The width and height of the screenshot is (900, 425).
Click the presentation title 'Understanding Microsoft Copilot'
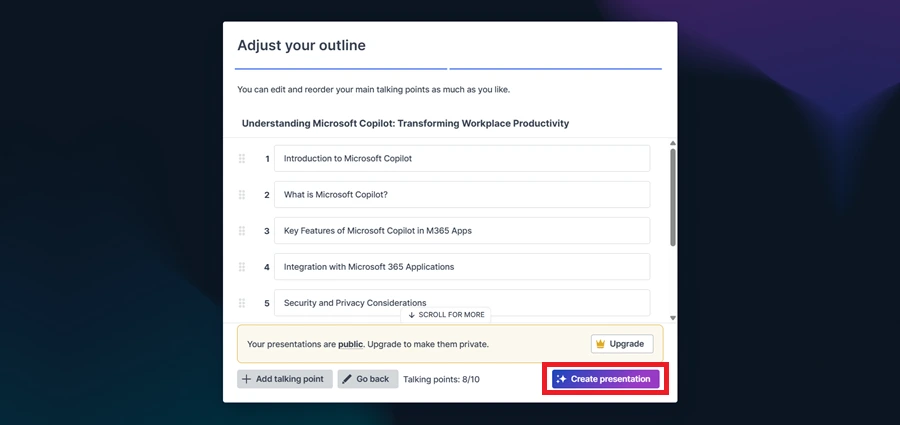[x=405, y=123]
